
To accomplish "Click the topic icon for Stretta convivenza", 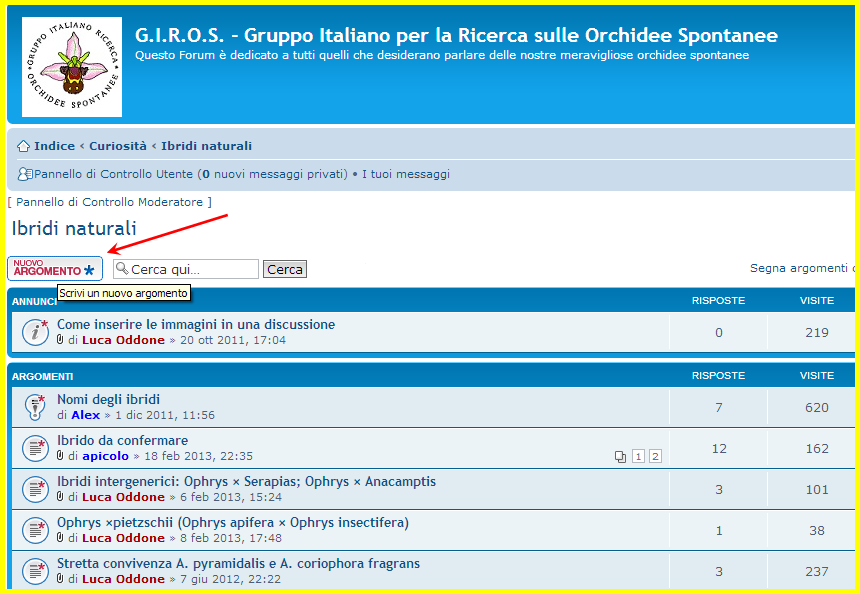I will [36, 571].
